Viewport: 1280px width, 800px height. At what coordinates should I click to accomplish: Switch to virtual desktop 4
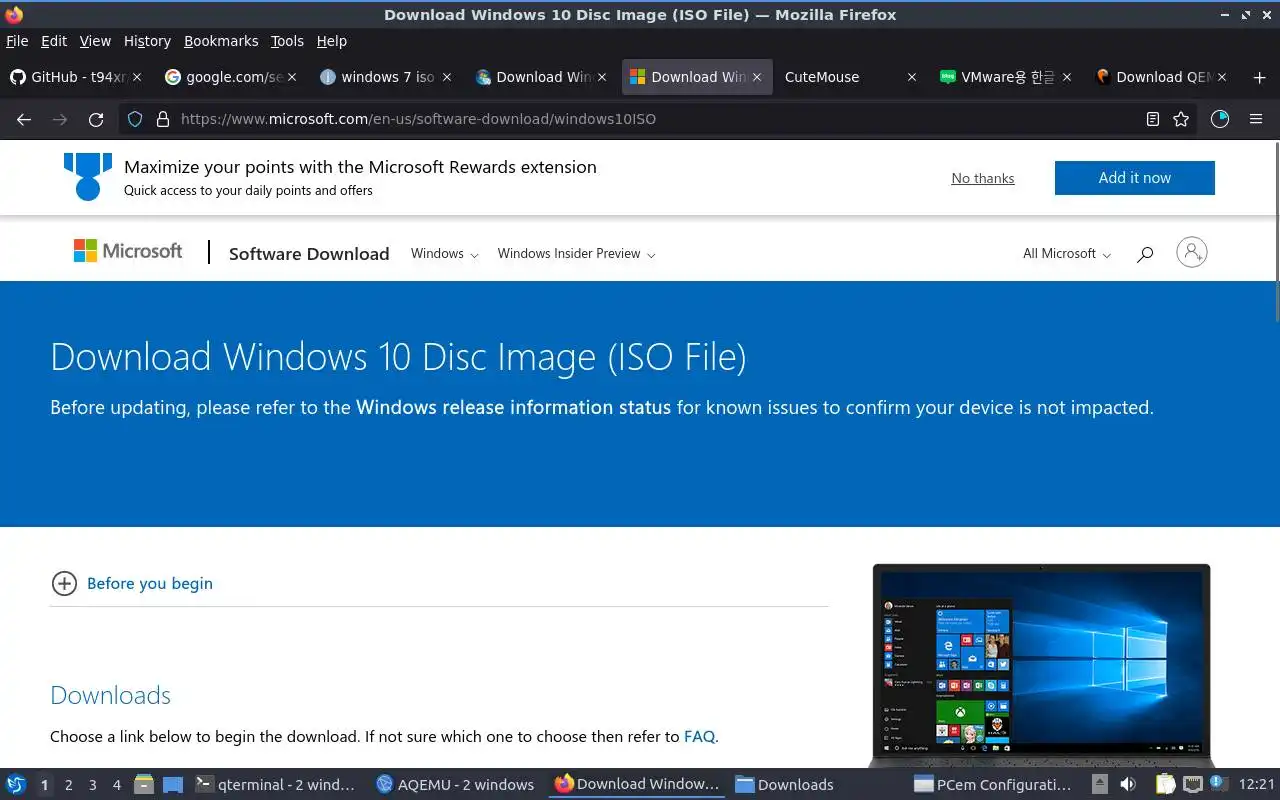116,785
